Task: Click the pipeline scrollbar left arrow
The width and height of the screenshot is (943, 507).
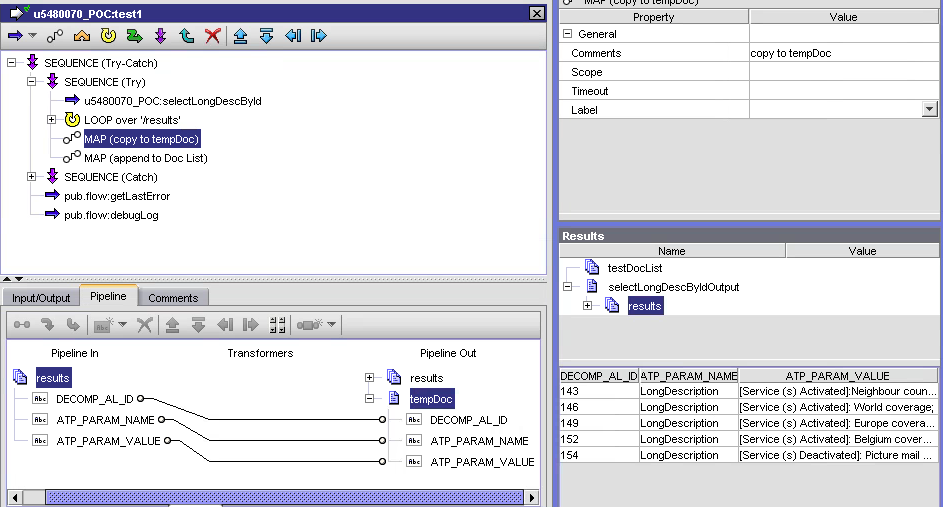Action: pyautogui.click(x=15, y=497)
